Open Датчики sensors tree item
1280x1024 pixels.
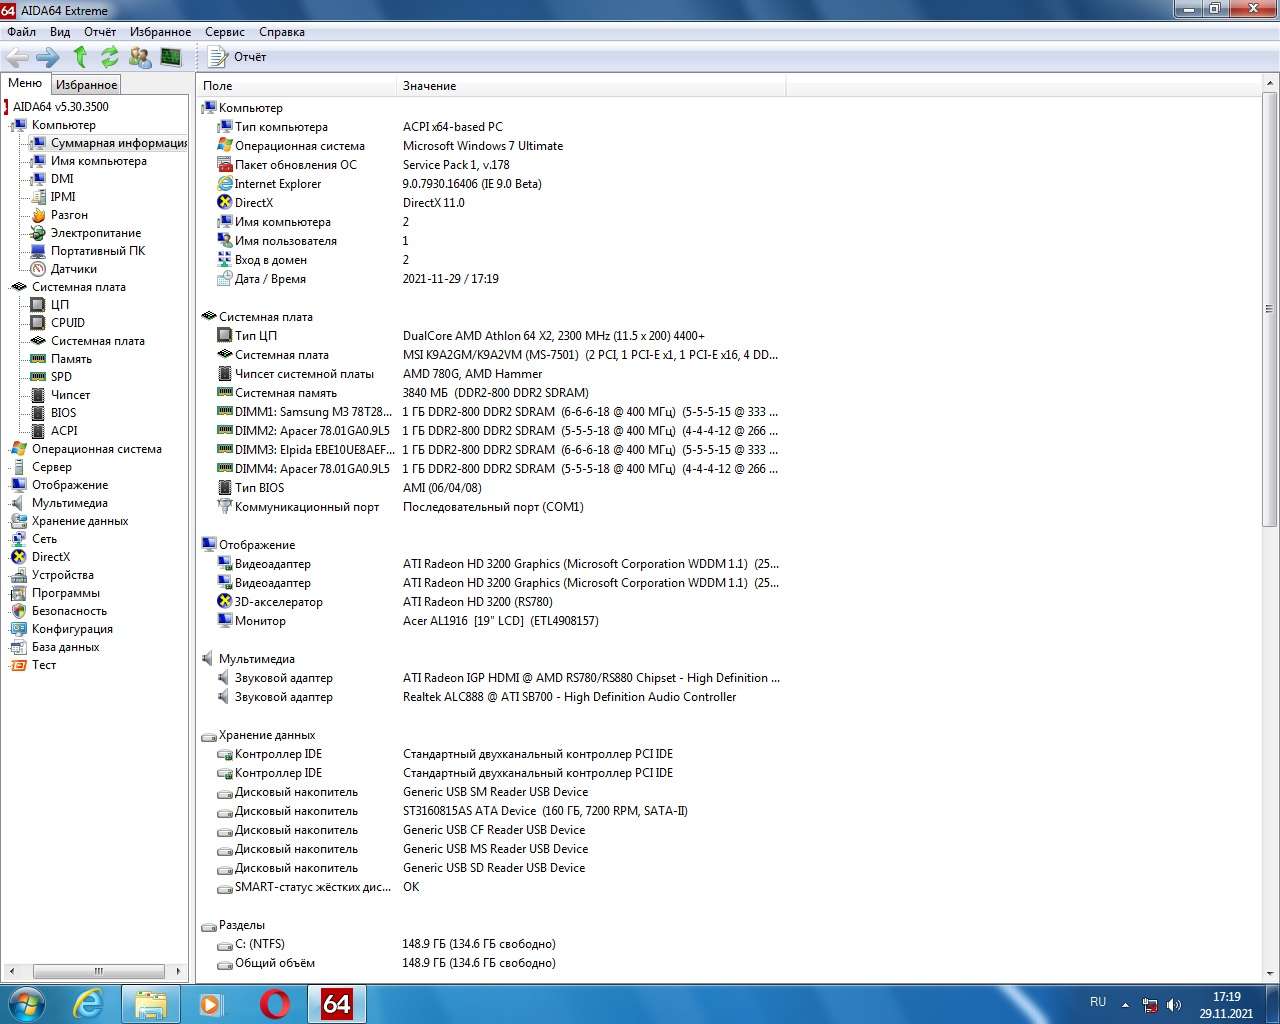coord(73,269)
